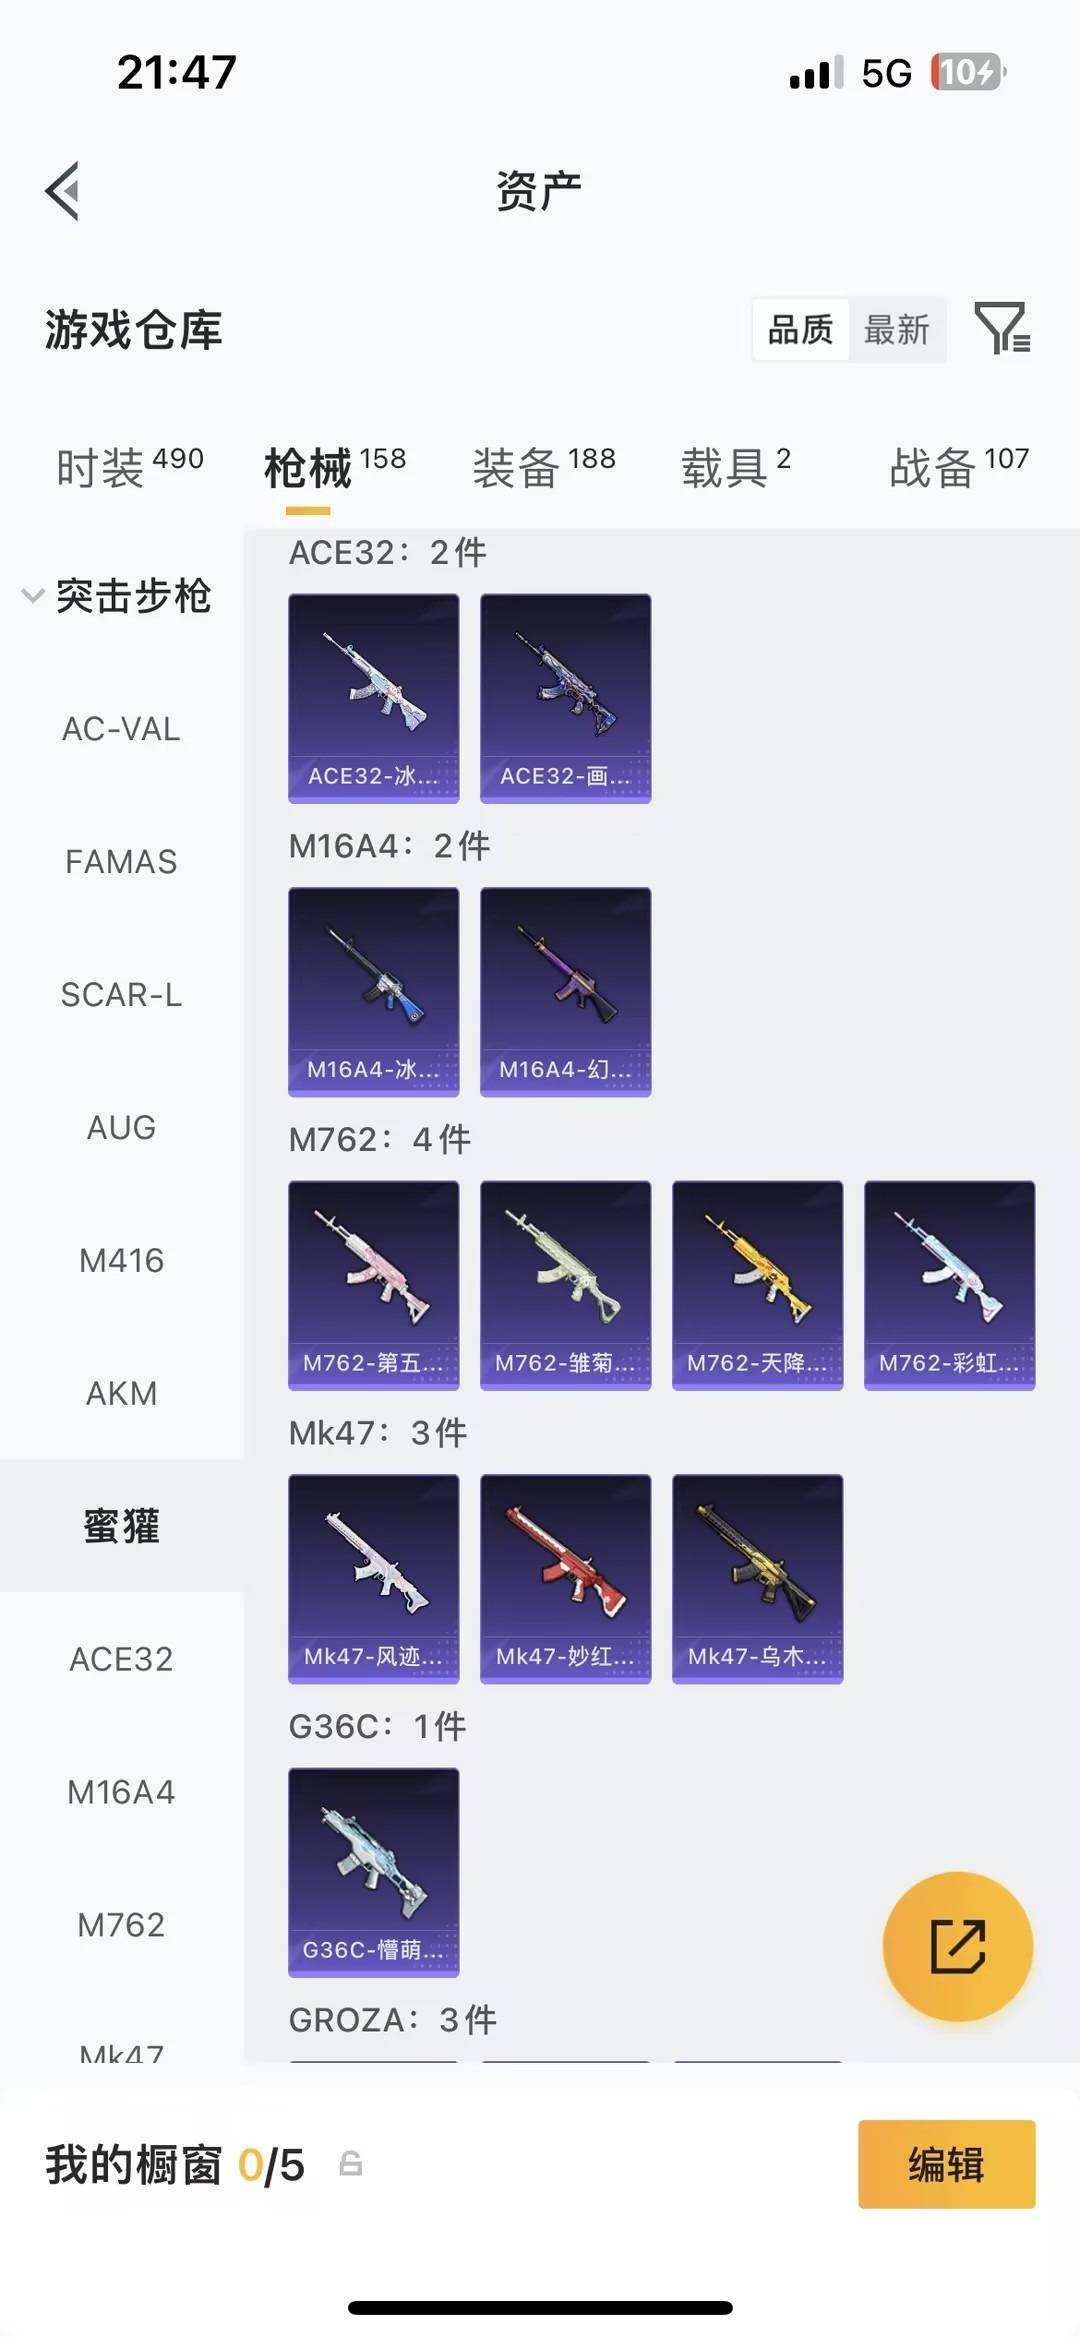Switch sorting to 品质
Image resolution: width=1080 pixels, height=2337 pixels.
pos(800,329)
